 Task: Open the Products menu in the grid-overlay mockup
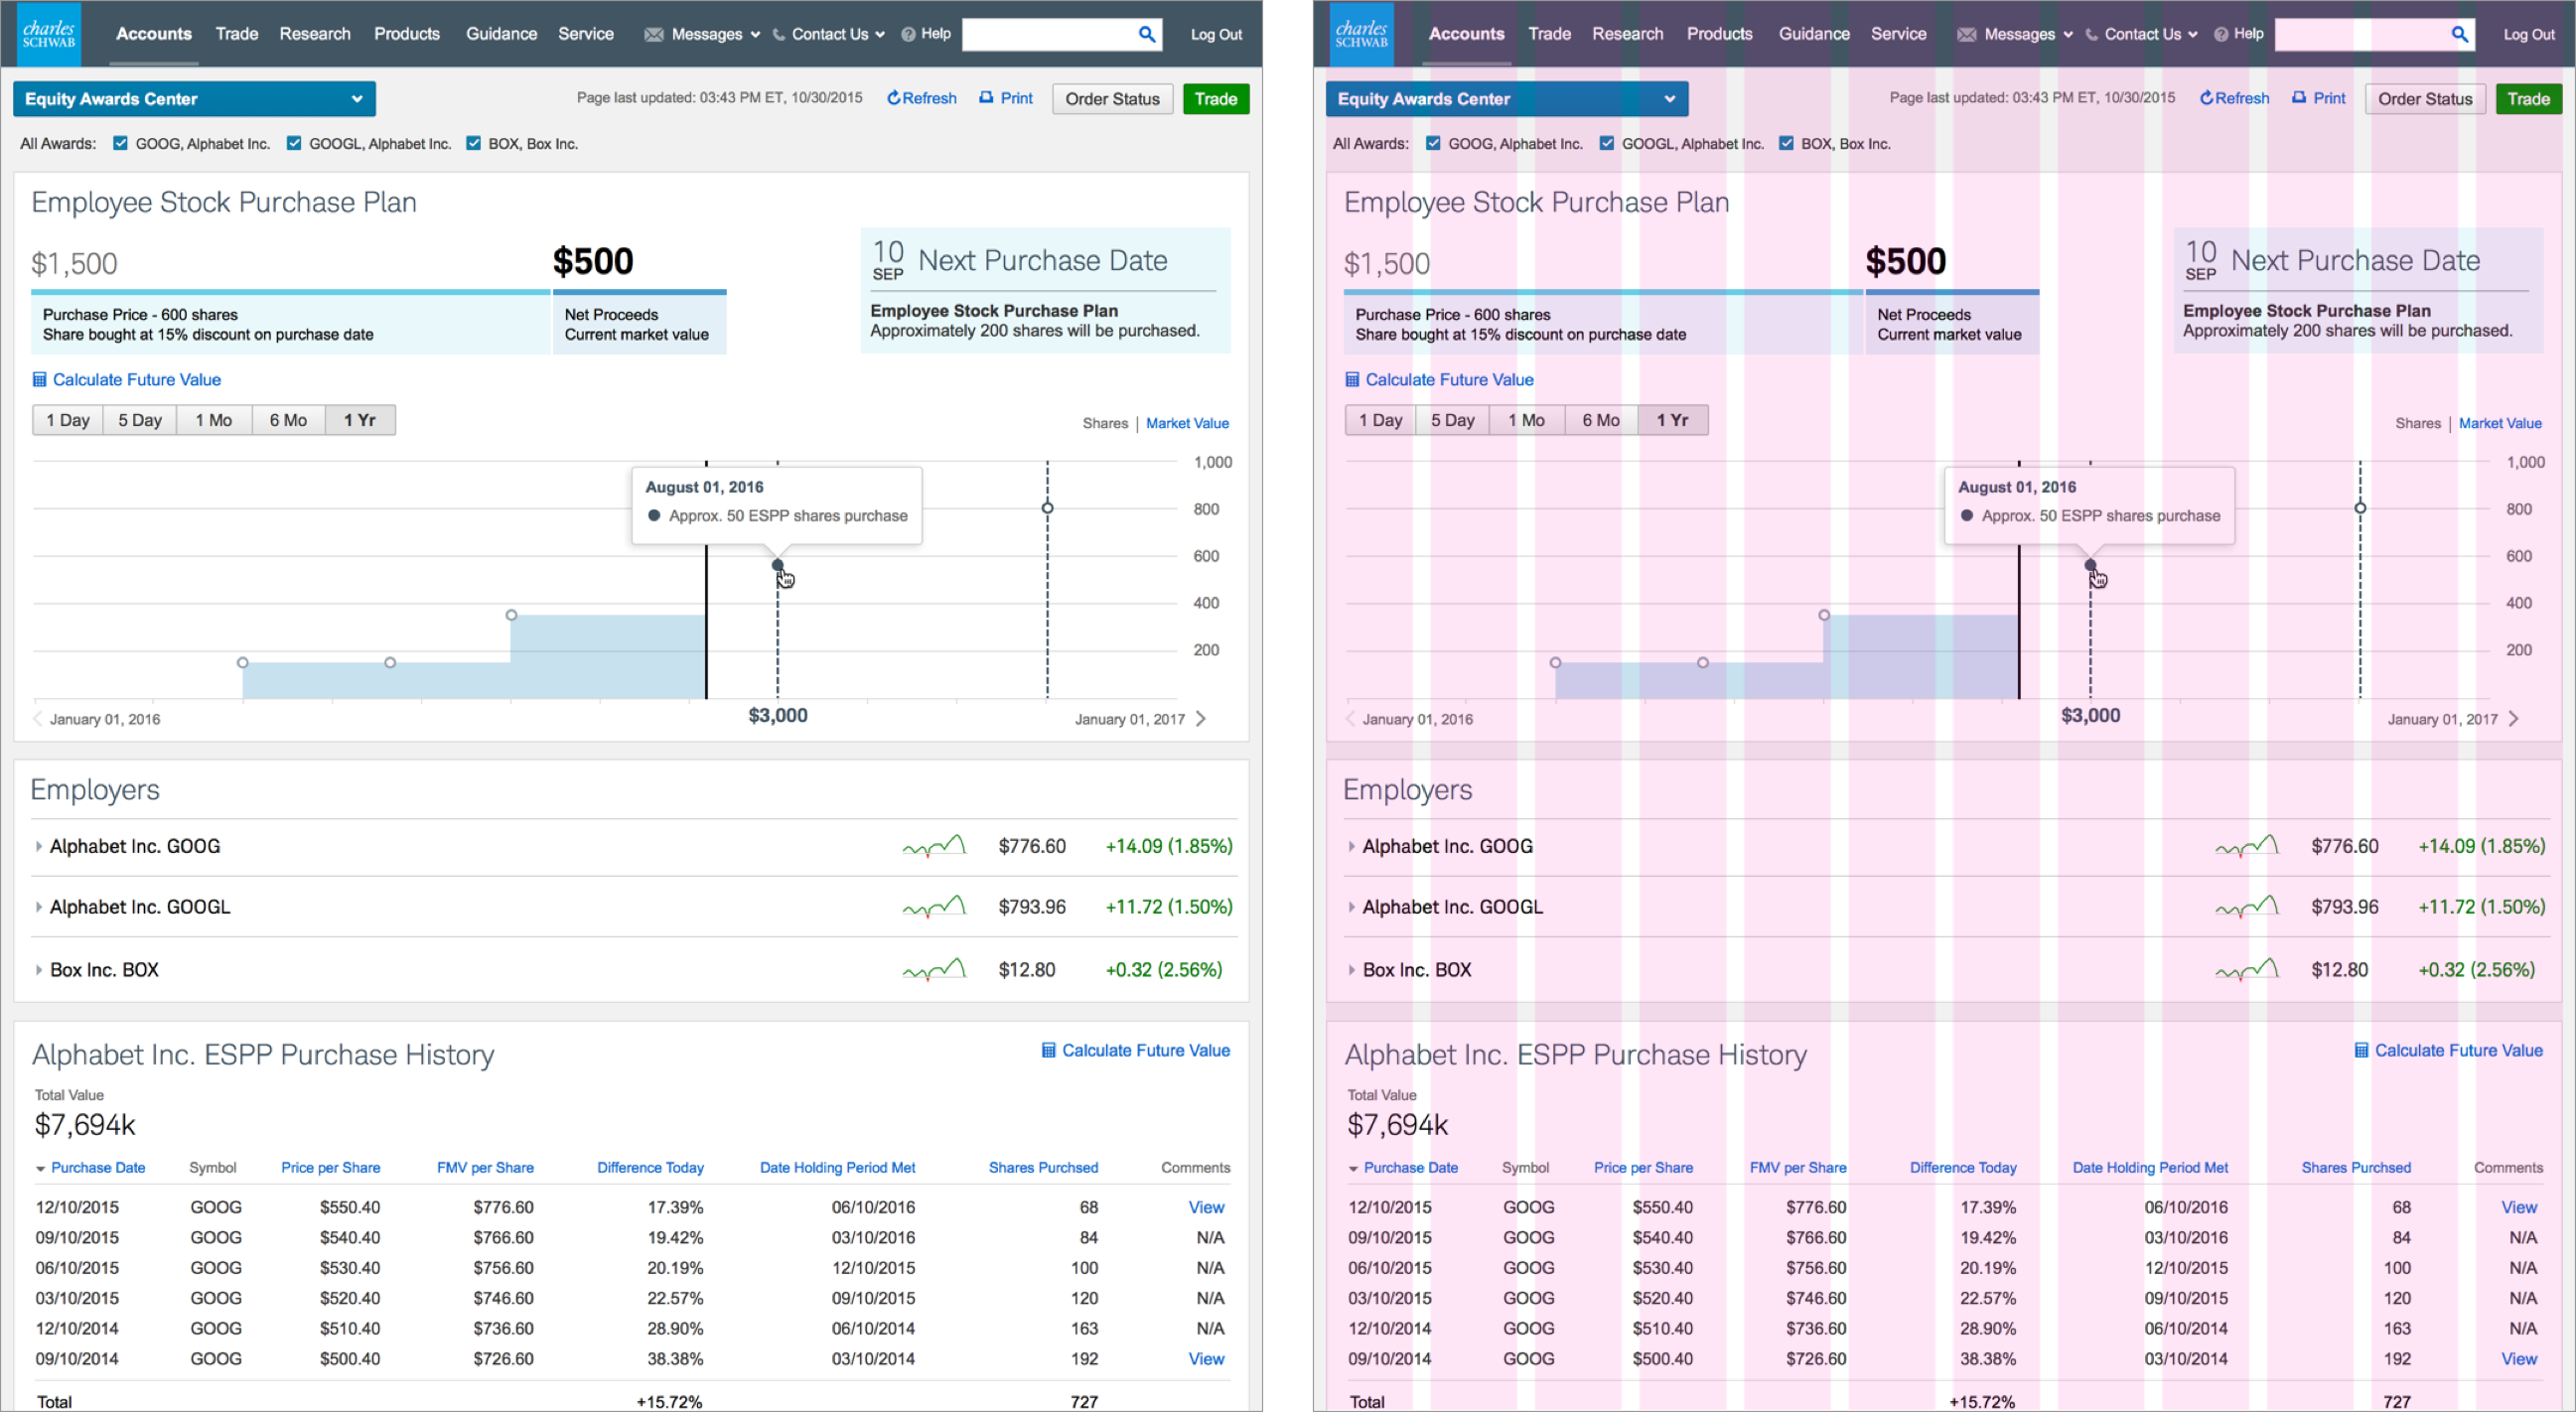click(x=1720, y=34)
